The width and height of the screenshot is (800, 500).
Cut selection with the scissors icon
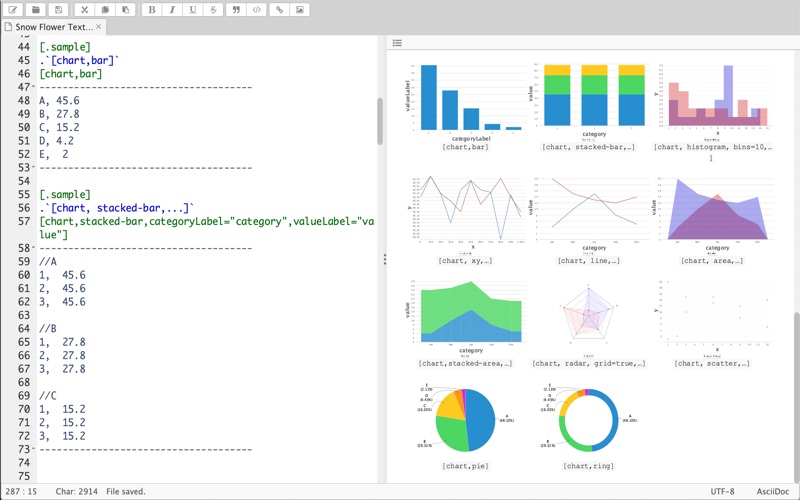[85, 9]
